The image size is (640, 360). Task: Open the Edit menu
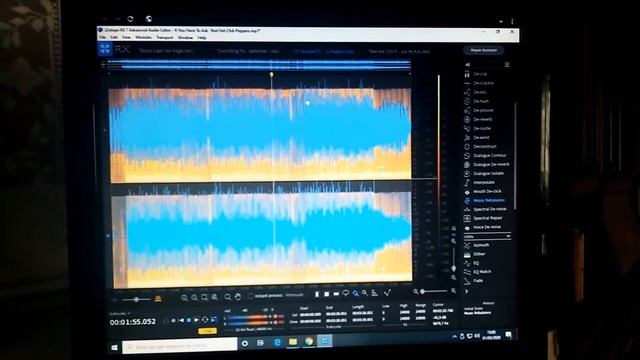coord(114,38)
